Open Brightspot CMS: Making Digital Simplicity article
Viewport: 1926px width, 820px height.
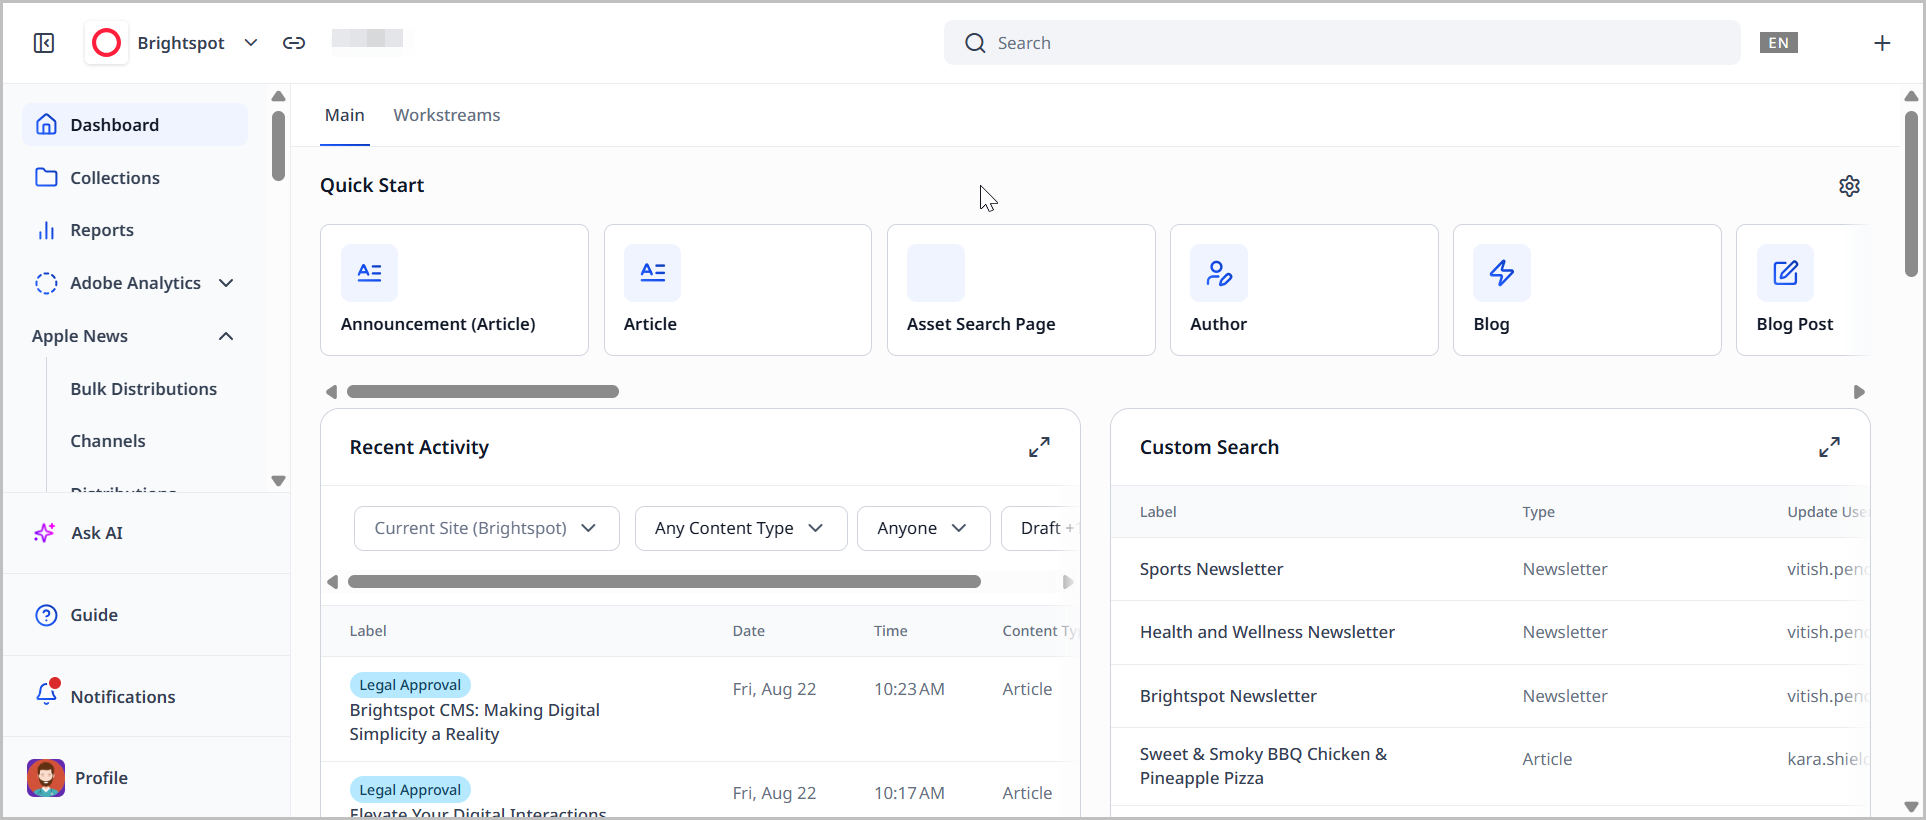[x=474, y=722]
